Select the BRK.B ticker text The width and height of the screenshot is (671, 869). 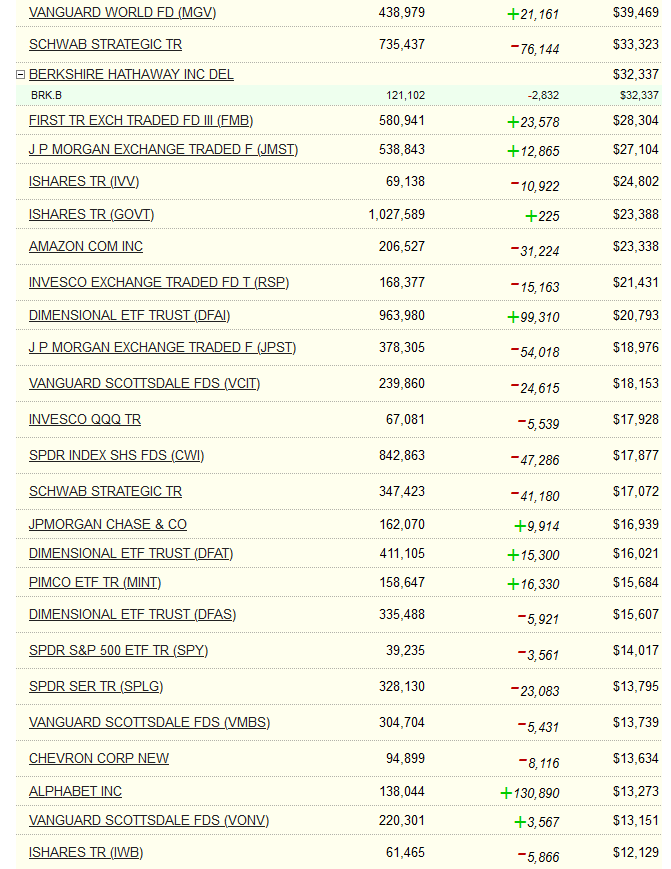(x=47, y=95)
